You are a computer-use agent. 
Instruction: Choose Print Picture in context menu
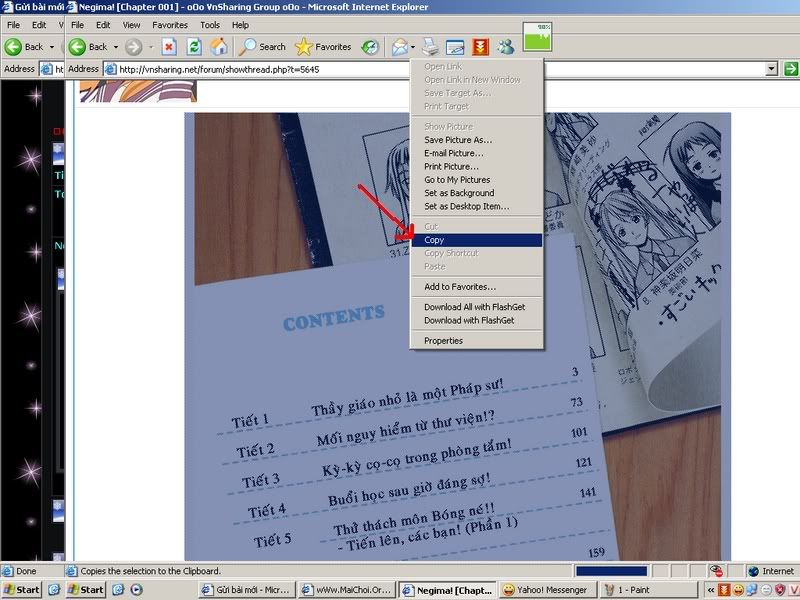pyautogui.click(x=477, y=166)
